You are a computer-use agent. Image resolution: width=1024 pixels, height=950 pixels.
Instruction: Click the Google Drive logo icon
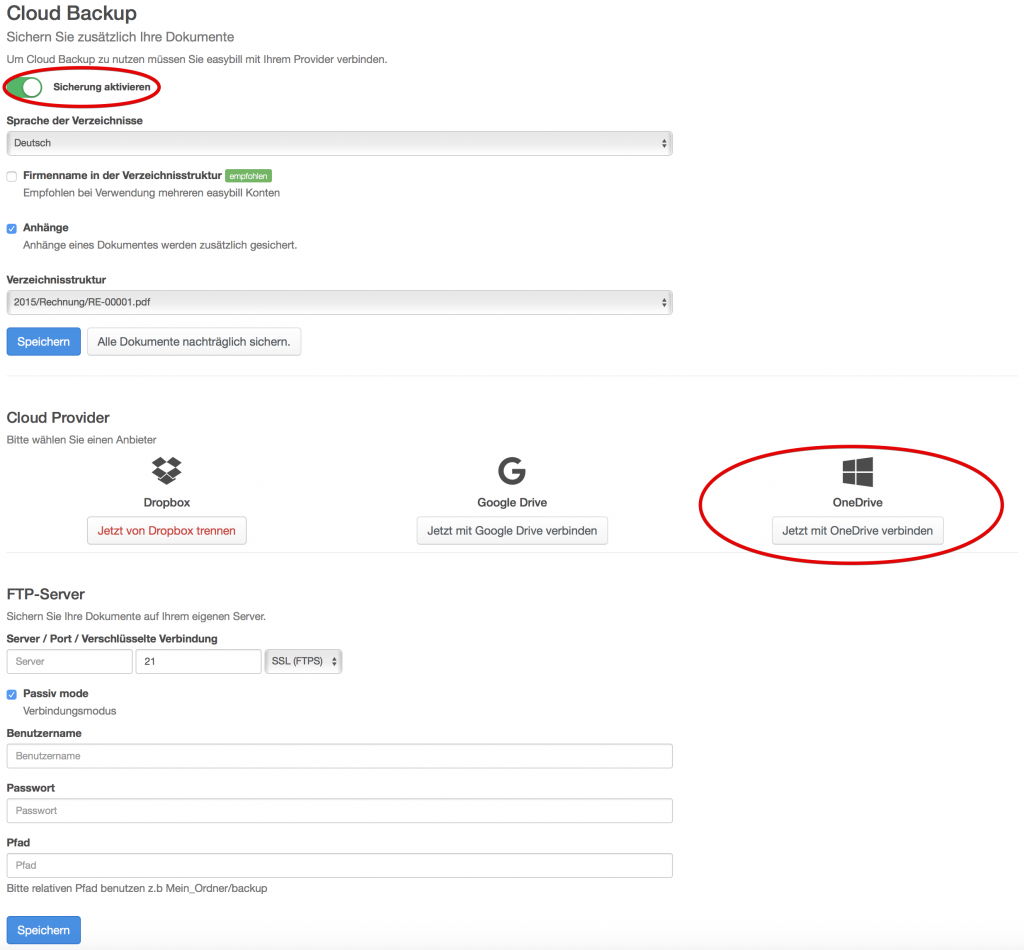511,471
